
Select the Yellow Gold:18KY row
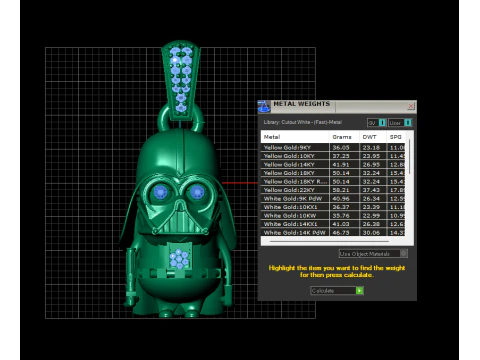(333, 173)
